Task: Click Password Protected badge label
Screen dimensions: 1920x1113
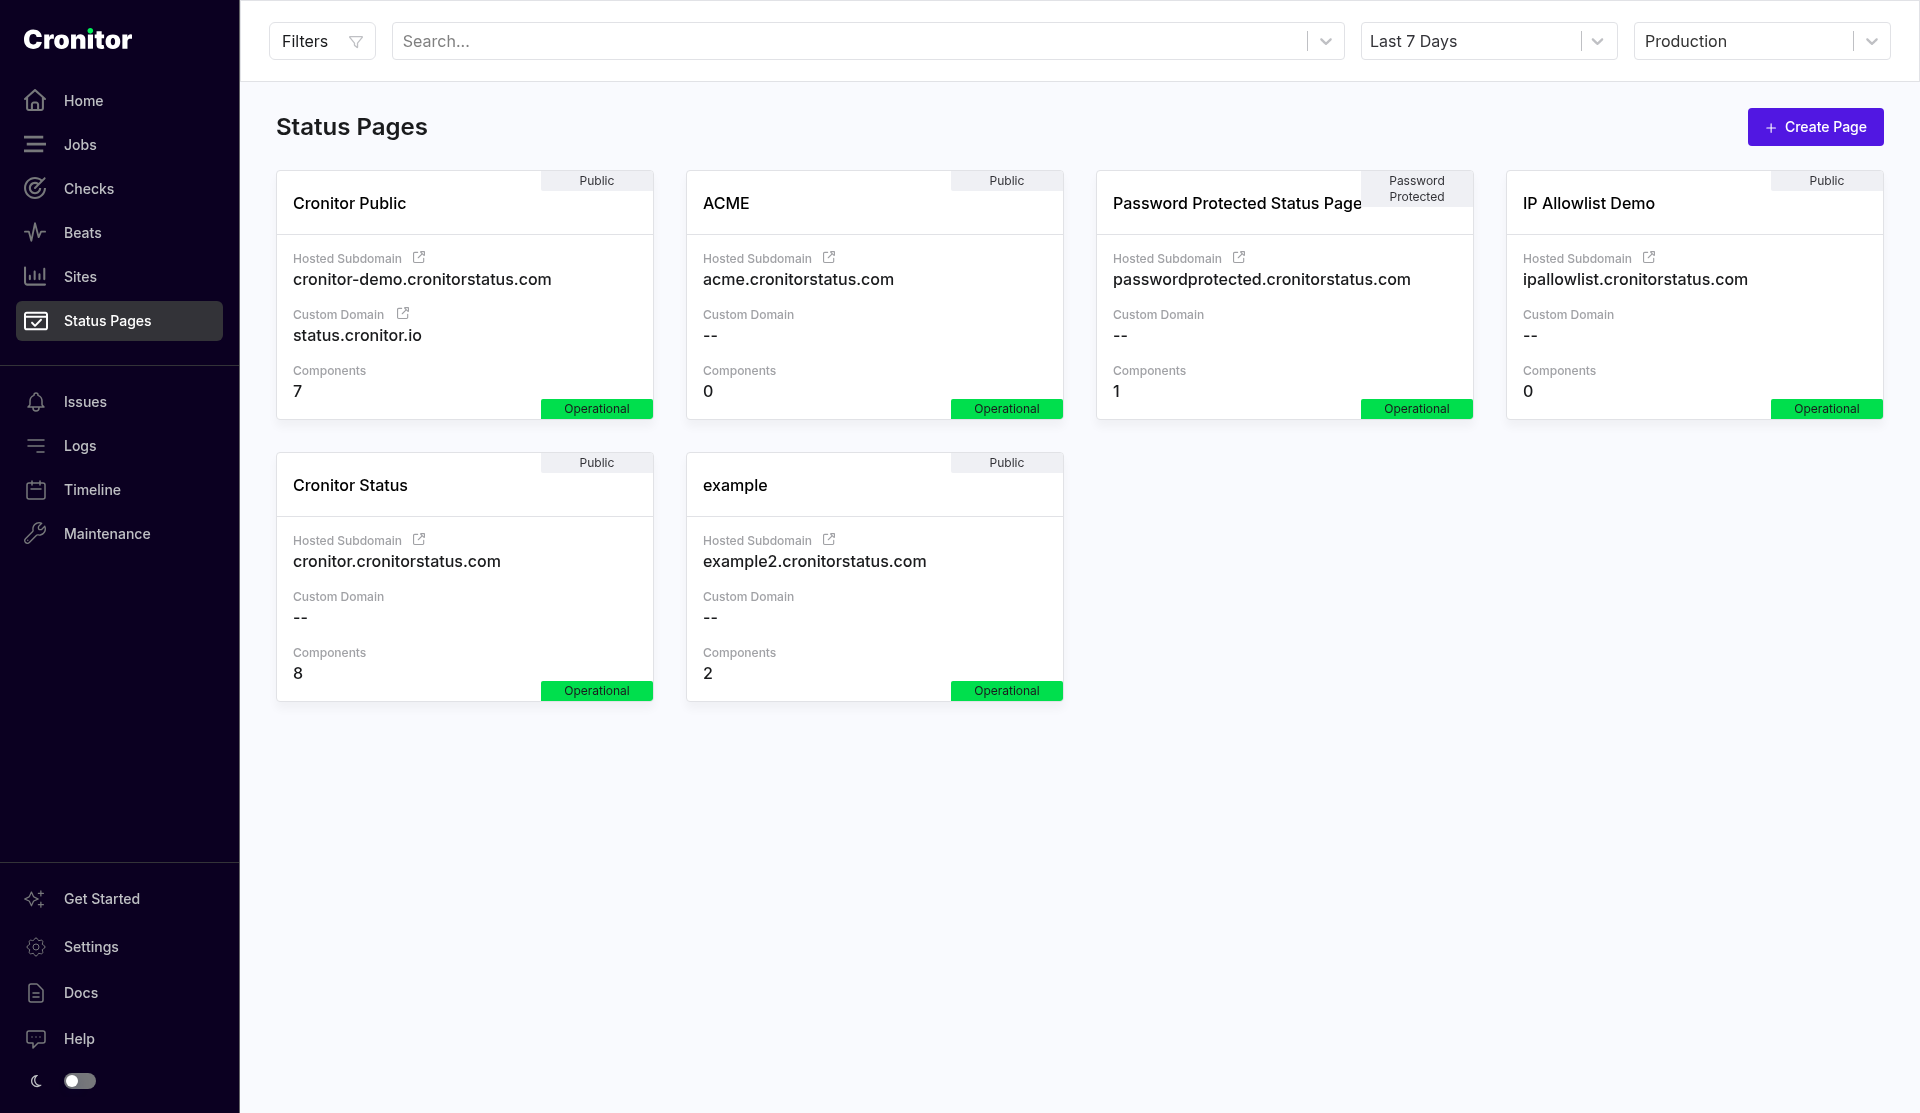Action: pos(1416,189)
